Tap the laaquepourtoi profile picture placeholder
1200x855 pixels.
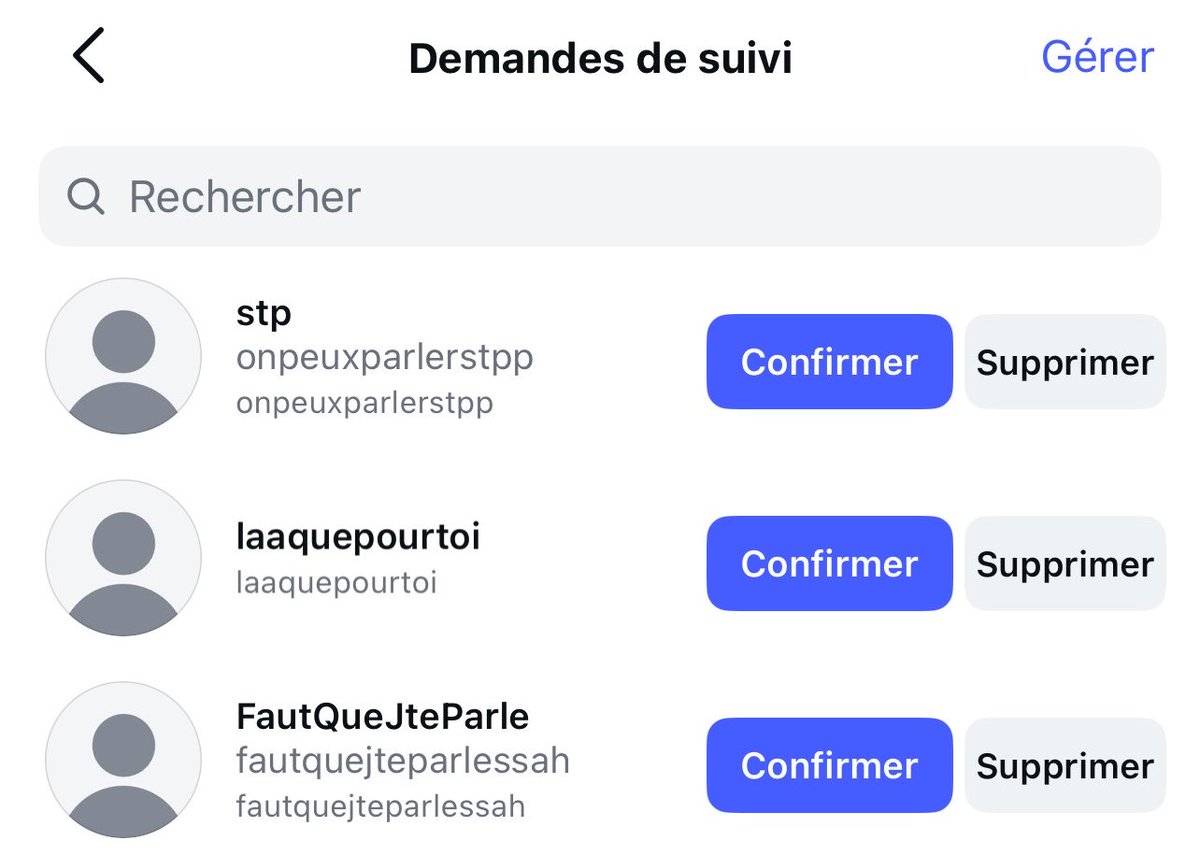[124, 558]
